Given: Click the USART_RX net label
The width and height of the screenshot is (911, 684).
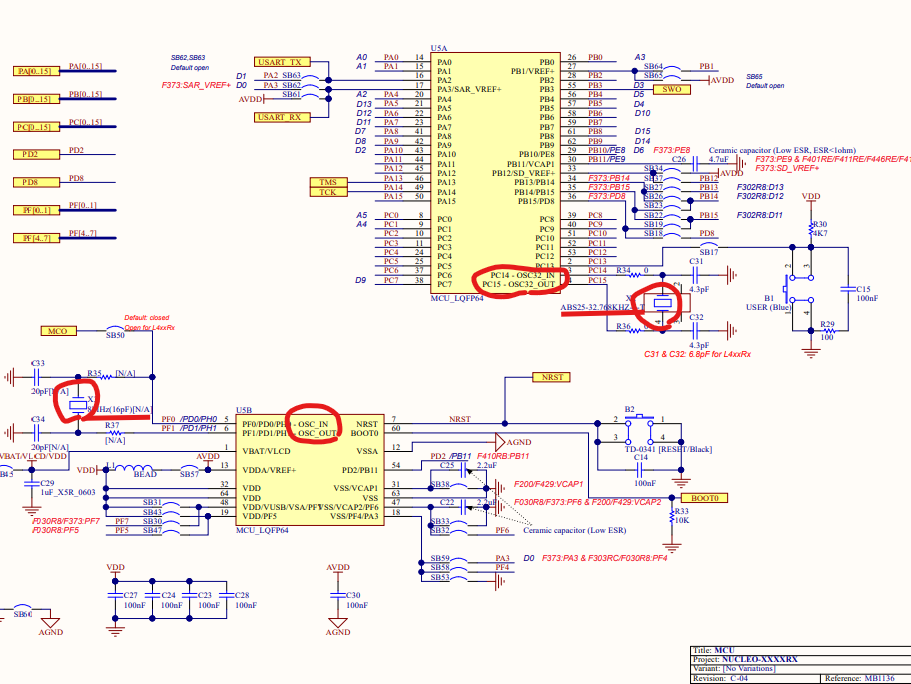Looking at the screenshot, I should pyautogui.click(x=282, y=117).
